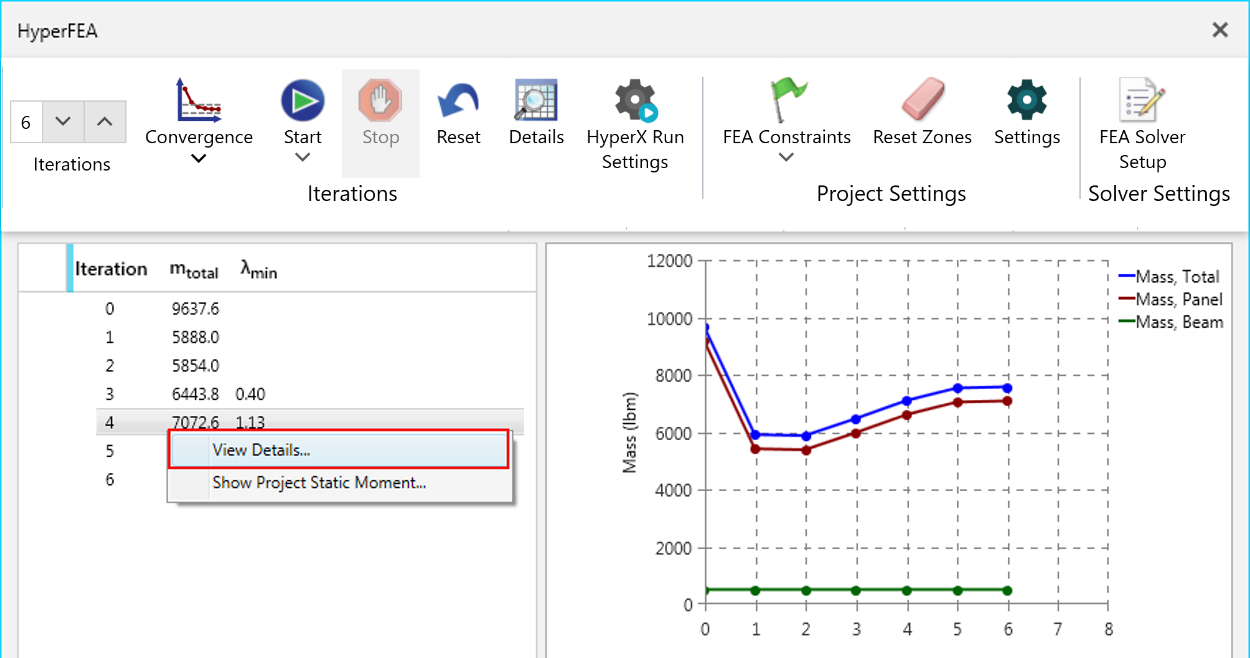This screenshot has height=658, width=1250.
Task: Click the 0.40 lambda value cell
Action: coord(251,394)
